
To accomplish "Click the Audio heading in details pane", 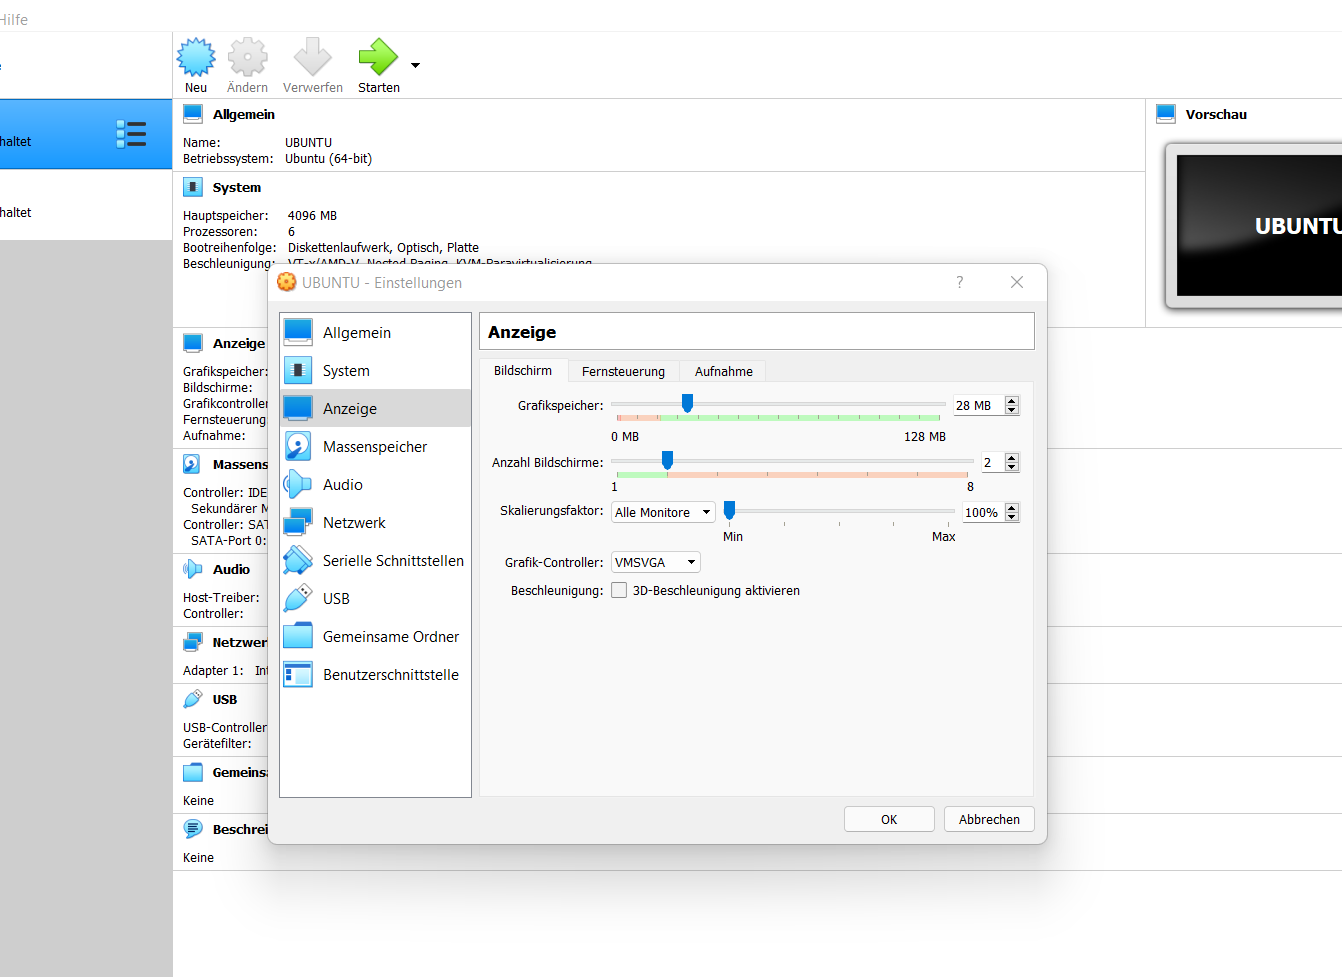I will pos(231,569).
